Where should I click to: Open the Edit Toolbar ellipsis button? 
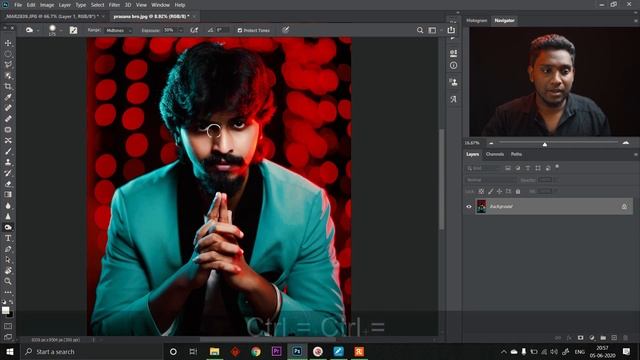pyautogui.click(x=8, y=292)
